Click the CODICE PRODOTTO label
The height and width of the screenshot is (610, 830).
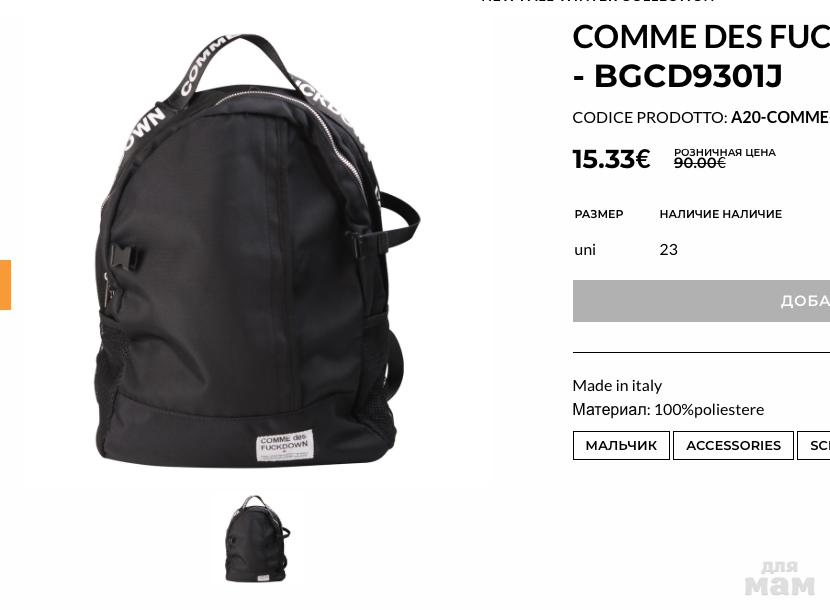pos(650,118)
